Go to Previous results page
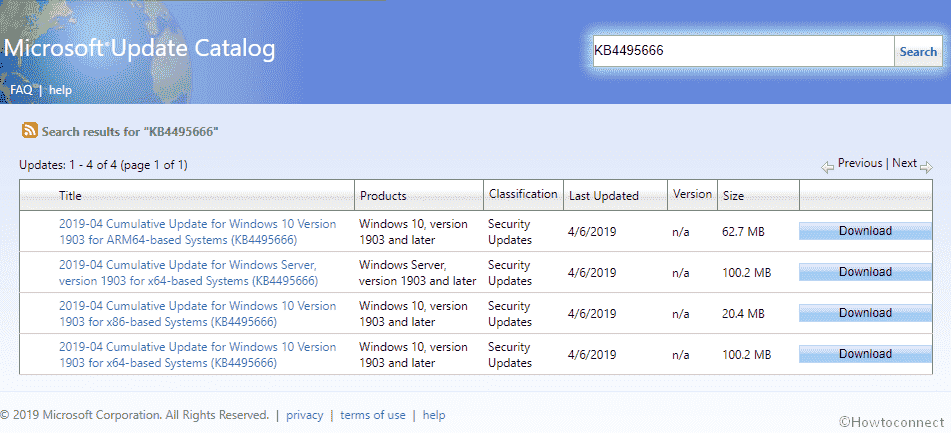The height and width of the screenshot is (433, 951). (860, 163)
